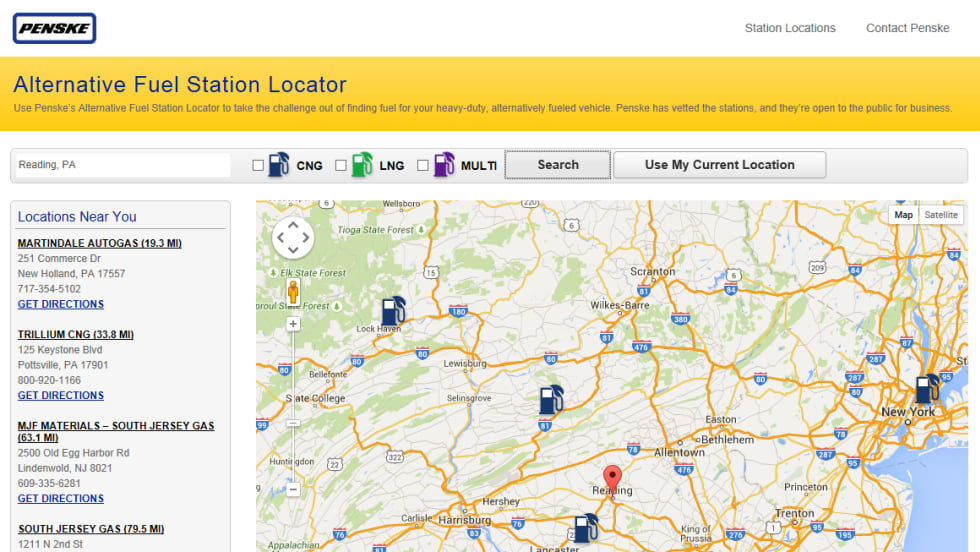Screen dimensions: 980x552
Task: Click the map pan navigation control
Action: tap(293, 238)
